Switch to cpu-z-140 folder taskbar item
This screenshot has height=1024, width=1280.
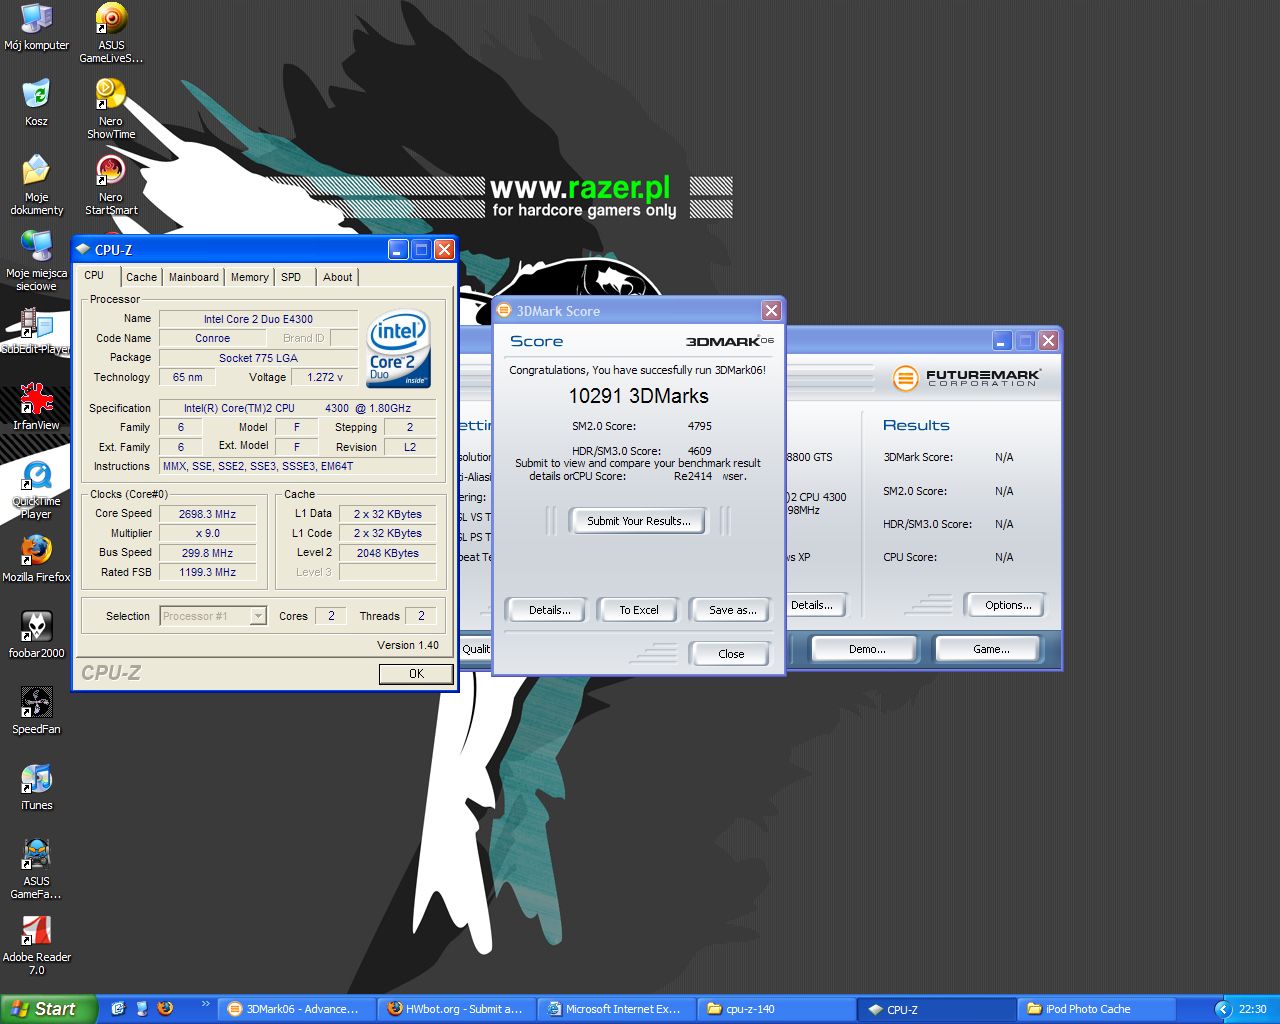click(778, 1009)
